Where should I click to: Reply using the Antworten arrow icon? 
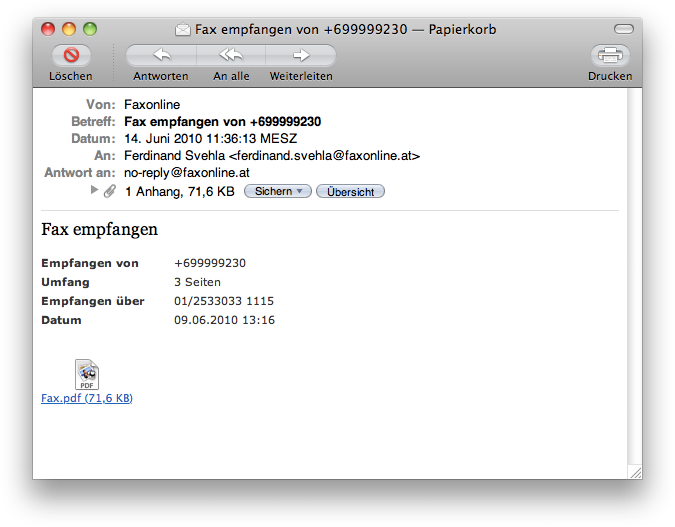click(161, 56)
